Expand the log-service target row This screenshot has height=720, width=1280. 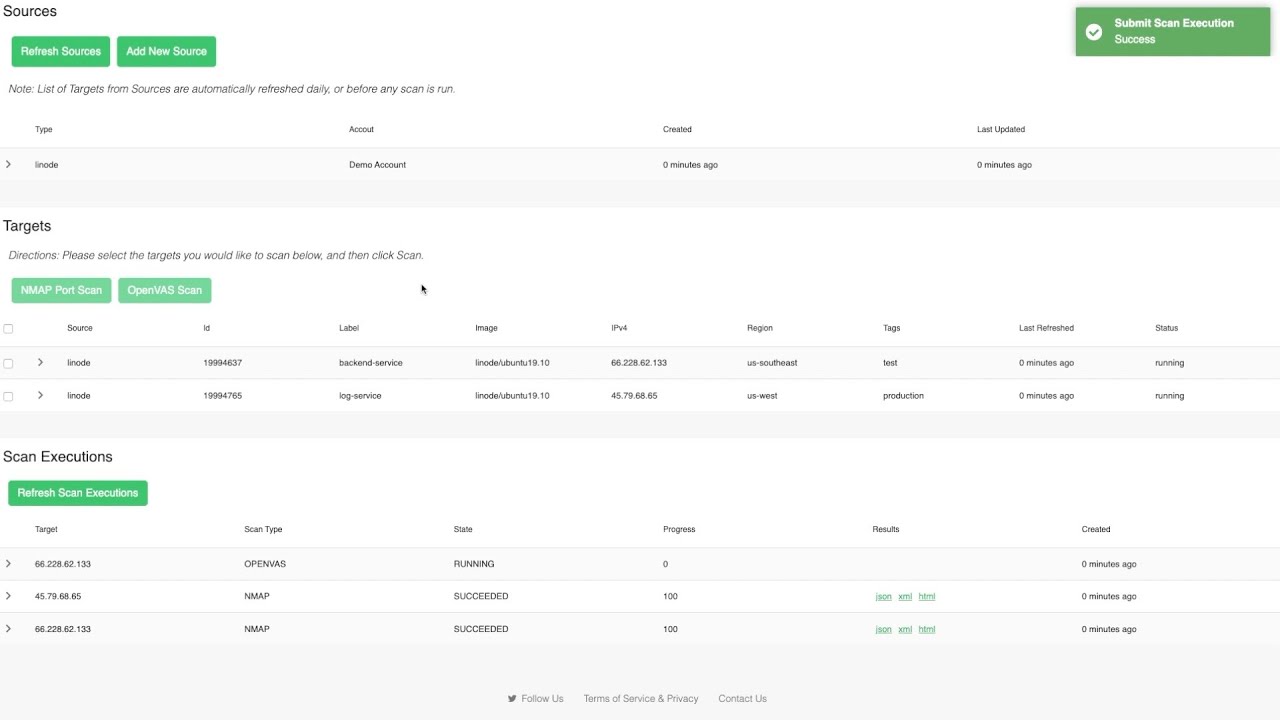(x=40, y=395)
